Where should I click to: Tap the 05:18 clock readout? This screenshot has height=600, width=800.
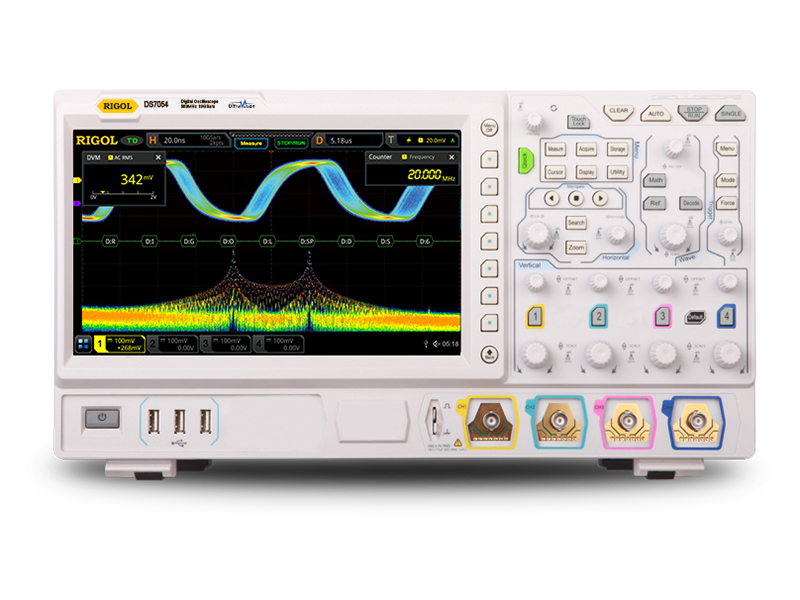coord(450,344)
